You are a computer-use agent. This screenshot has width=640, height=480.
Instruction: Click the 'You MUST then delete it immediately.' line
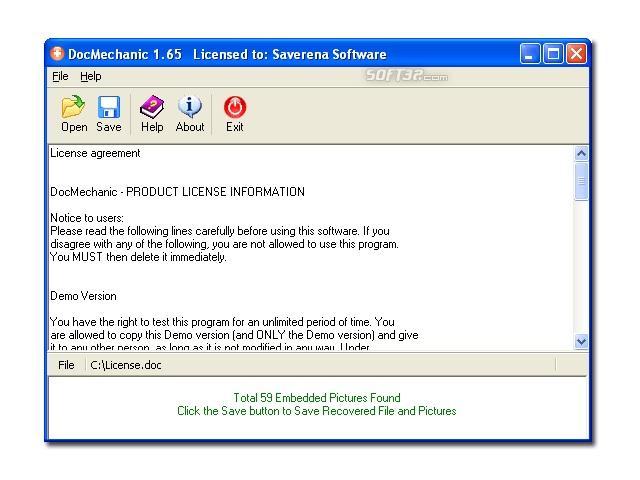(x=138, y=257)
